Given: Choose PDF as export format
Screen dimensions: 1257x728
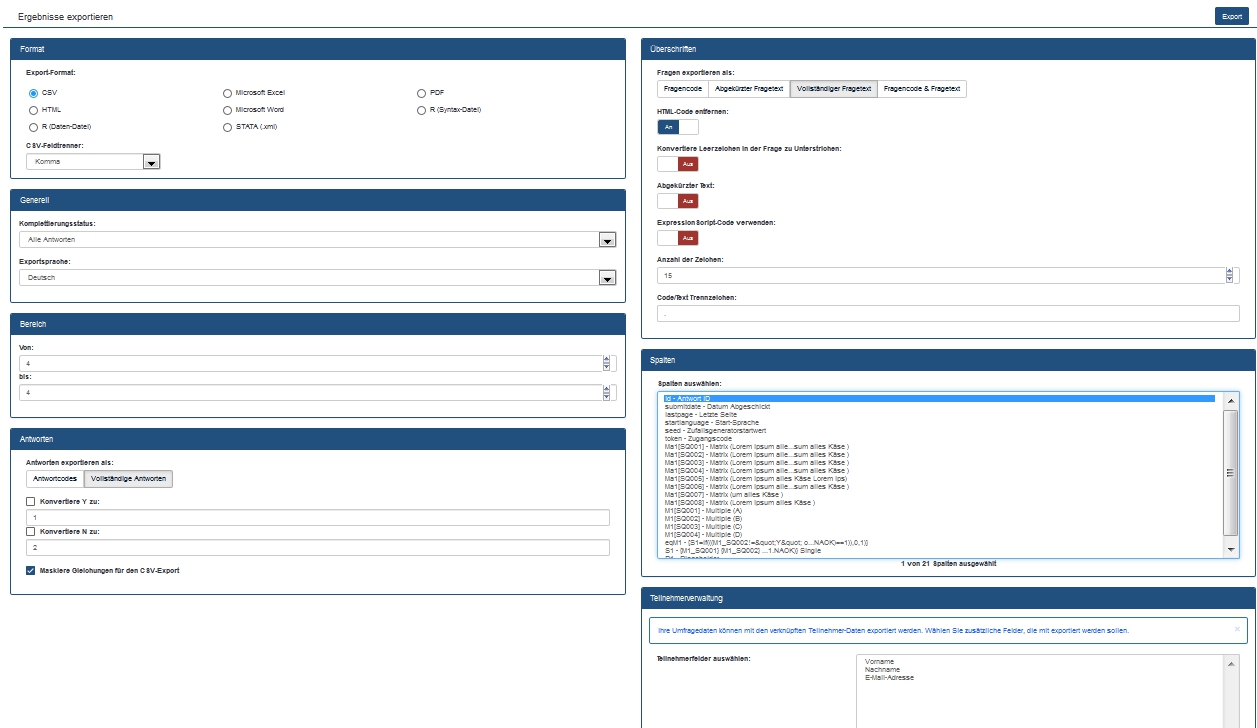Looking at the screenshot, I should (x=422, y=93).
